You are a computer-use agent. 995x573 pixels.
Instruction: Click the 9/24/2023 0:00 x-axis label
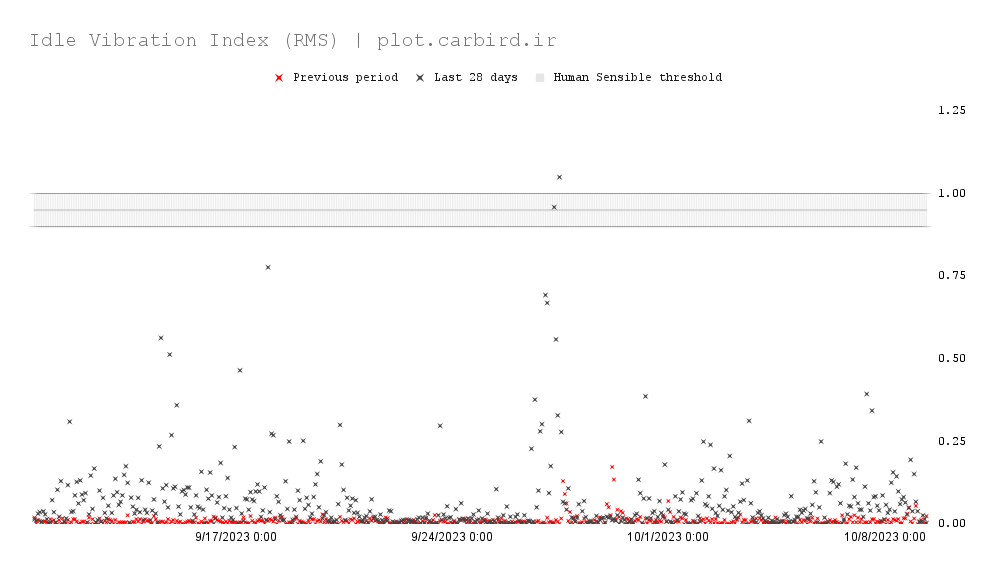452,537
